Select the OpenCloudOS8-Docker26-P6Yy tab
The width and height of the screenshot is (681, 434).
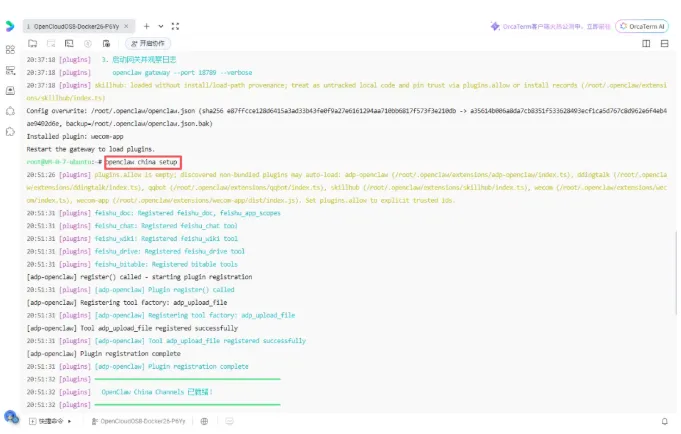[79, 27]
